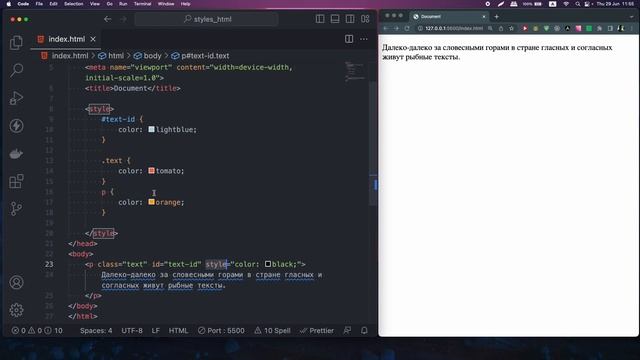Screen dimensions: 640x360
Task: Open the editor More Actions ellipsis
Action: 364,39
